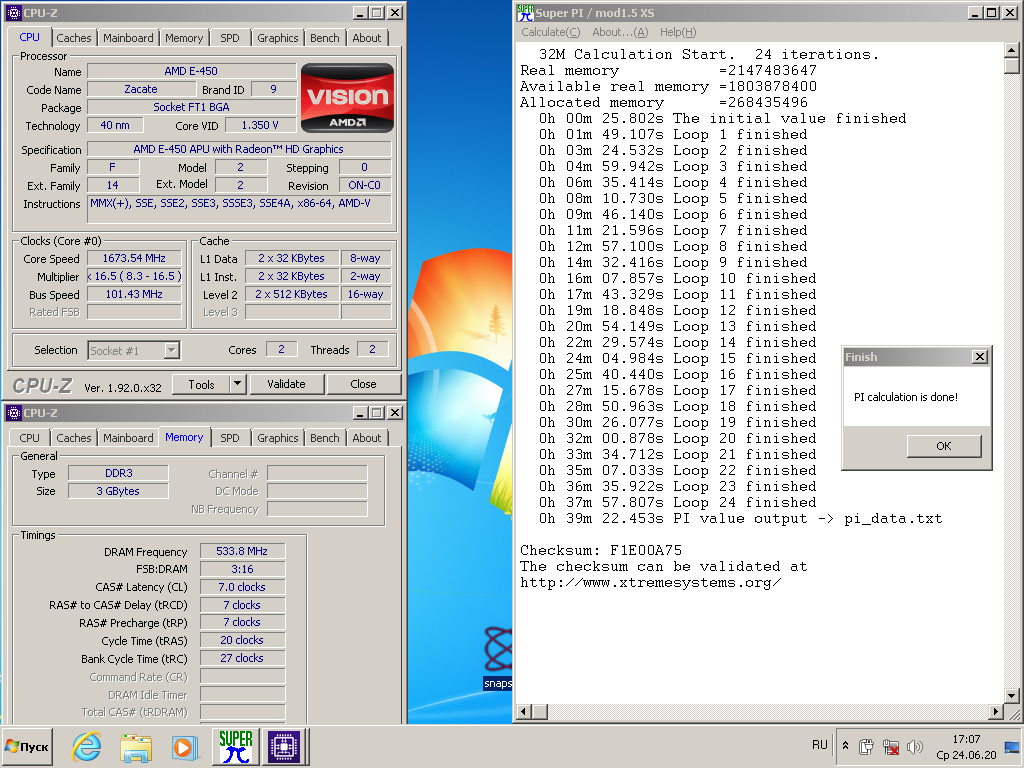Show hidden tray icons arrow
Image resolution: width=1024 pixels, height=768 pixels.
[845, 746]
